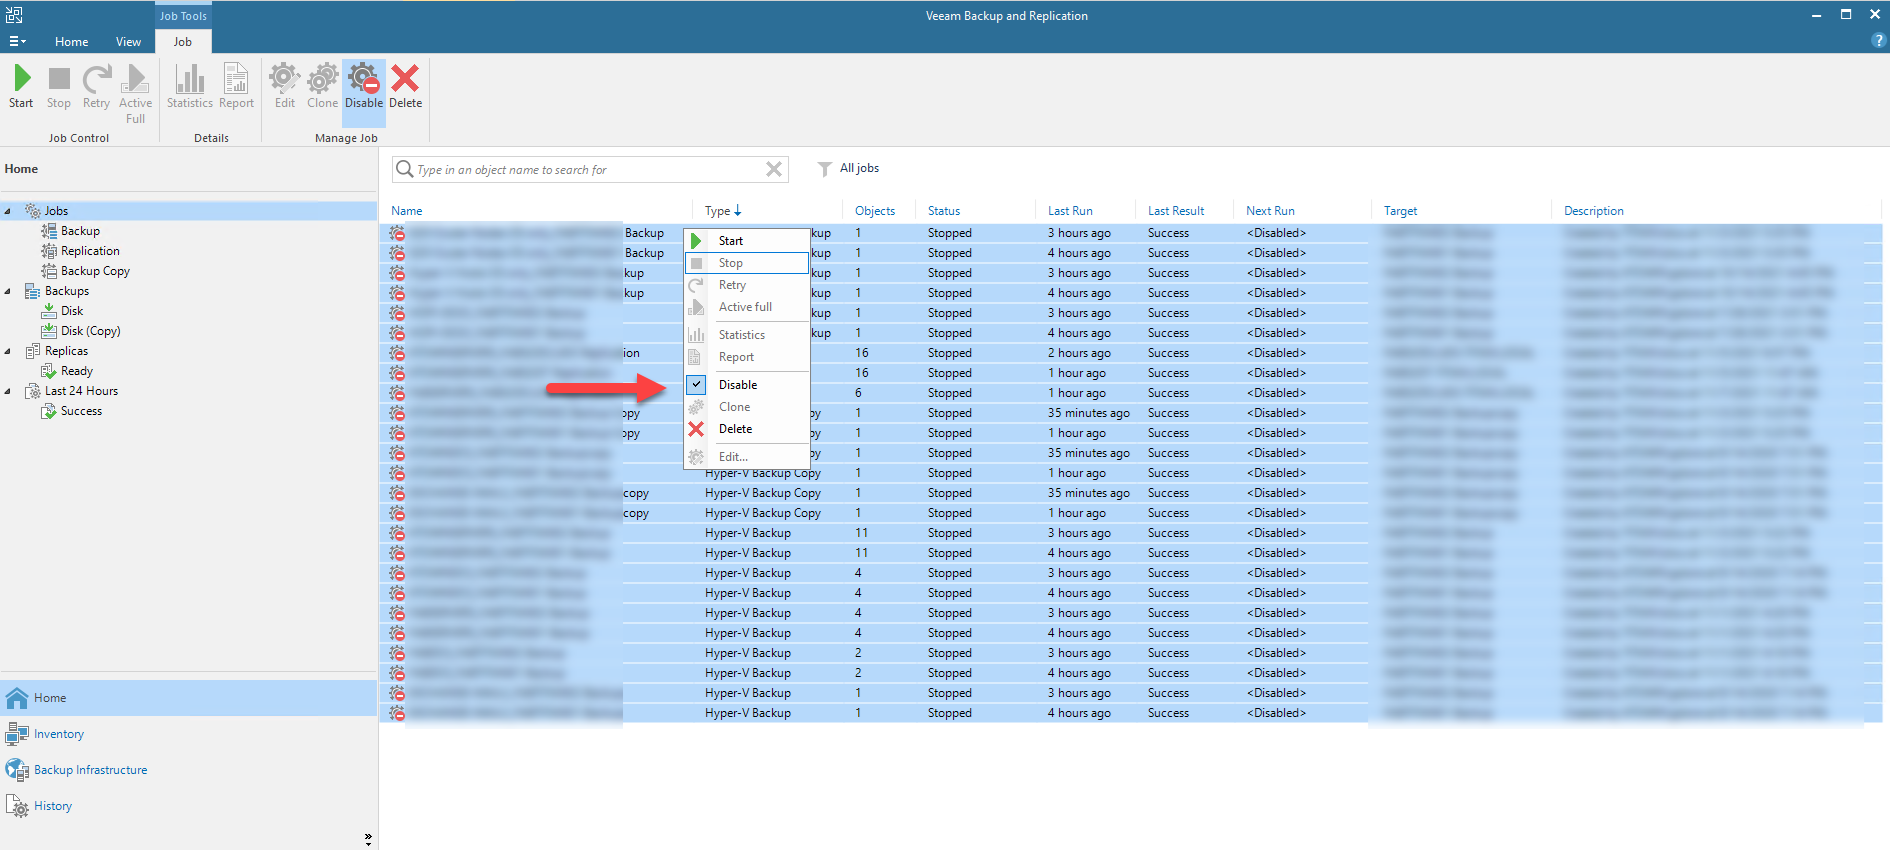Switch to the Home ribbon tab
This screenshot has width=1890, height=850.
point(71,42)
